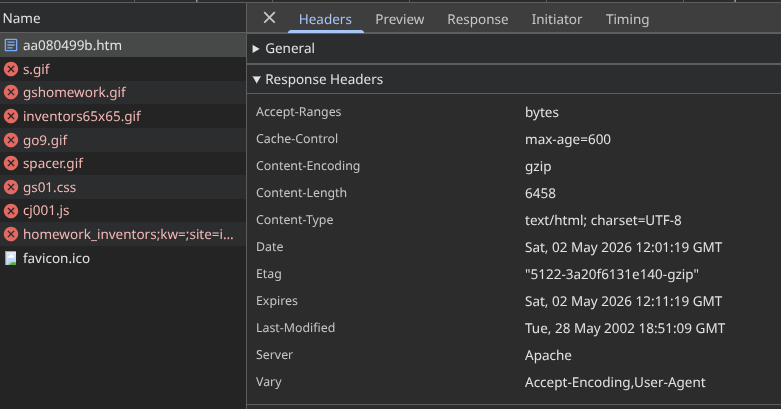781x409 pixels.
Task: Switch to the Preview tab
Action: coord(399,19)
